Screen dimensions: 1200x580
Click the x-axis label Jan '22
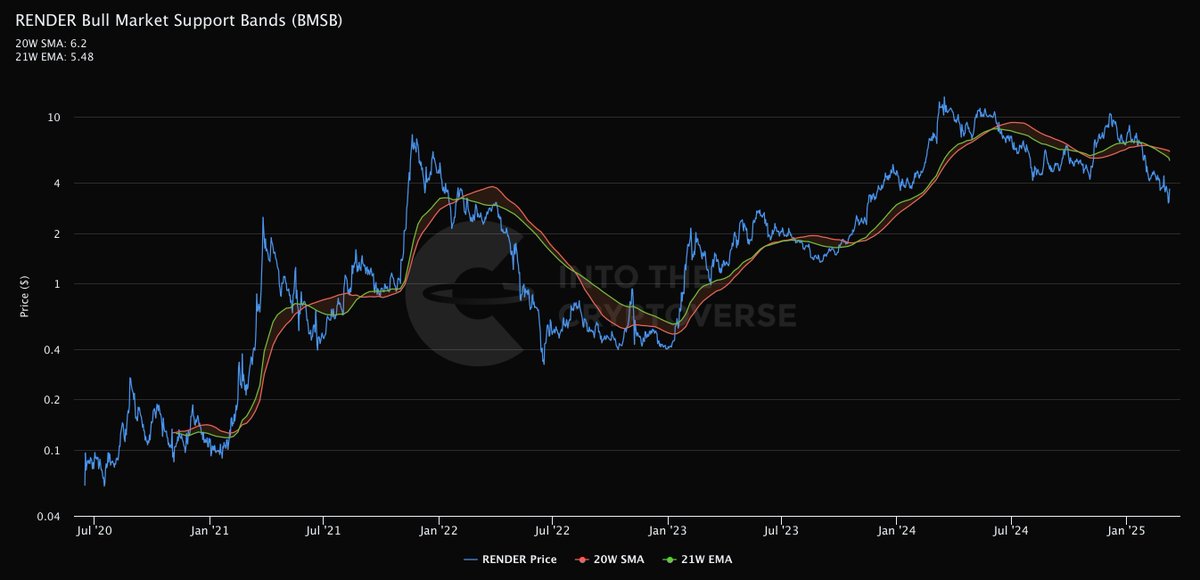[439, 530]
